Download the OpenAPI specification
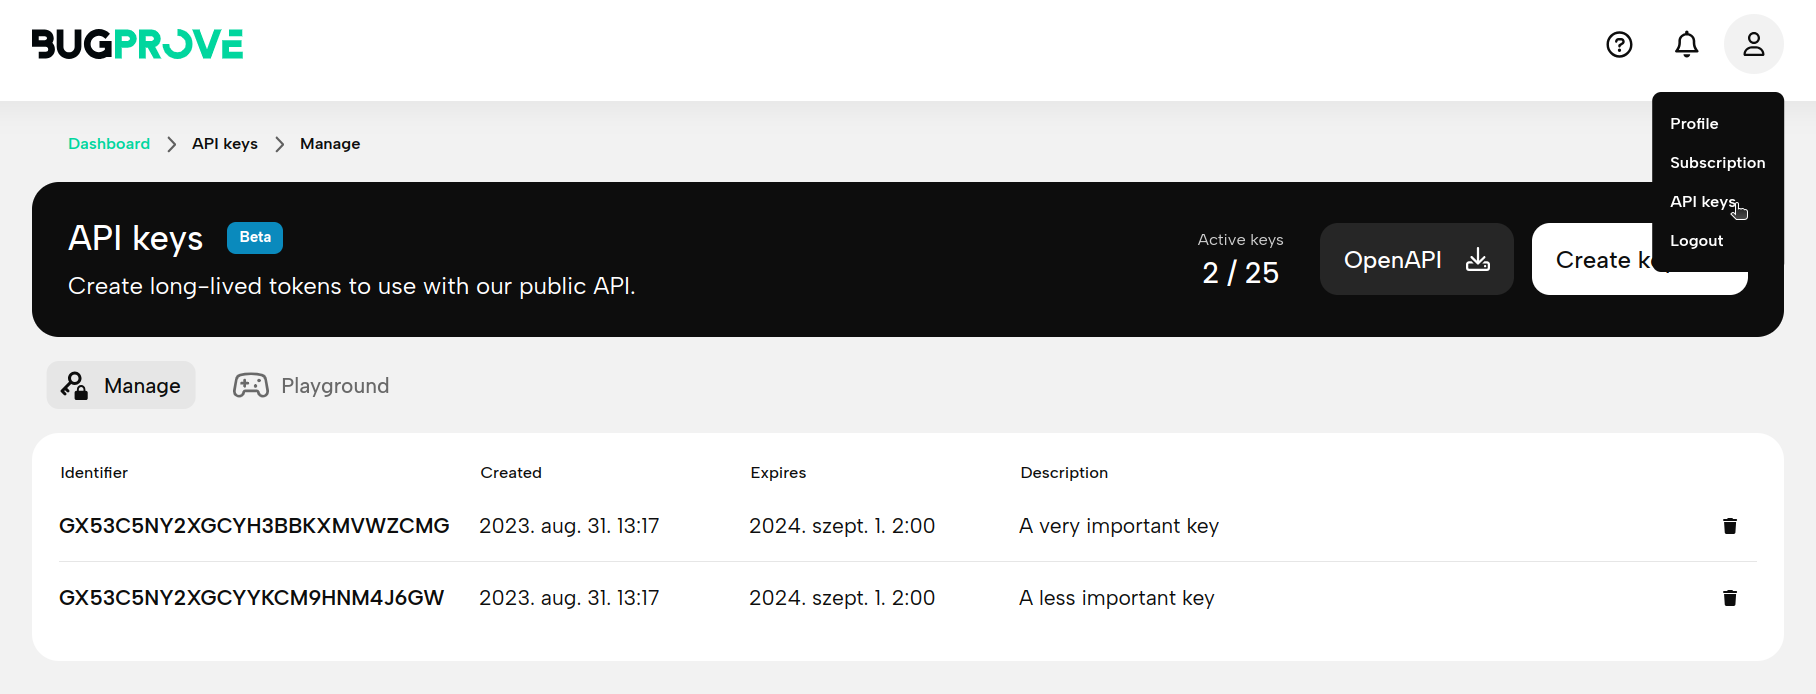 (x=1417, y=259)
